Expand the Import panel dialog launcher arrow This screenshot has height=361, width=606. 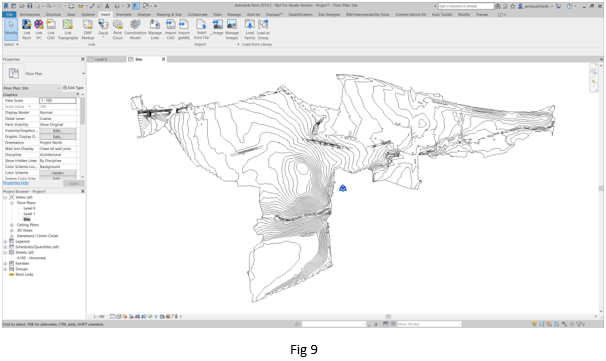[238, 44]
